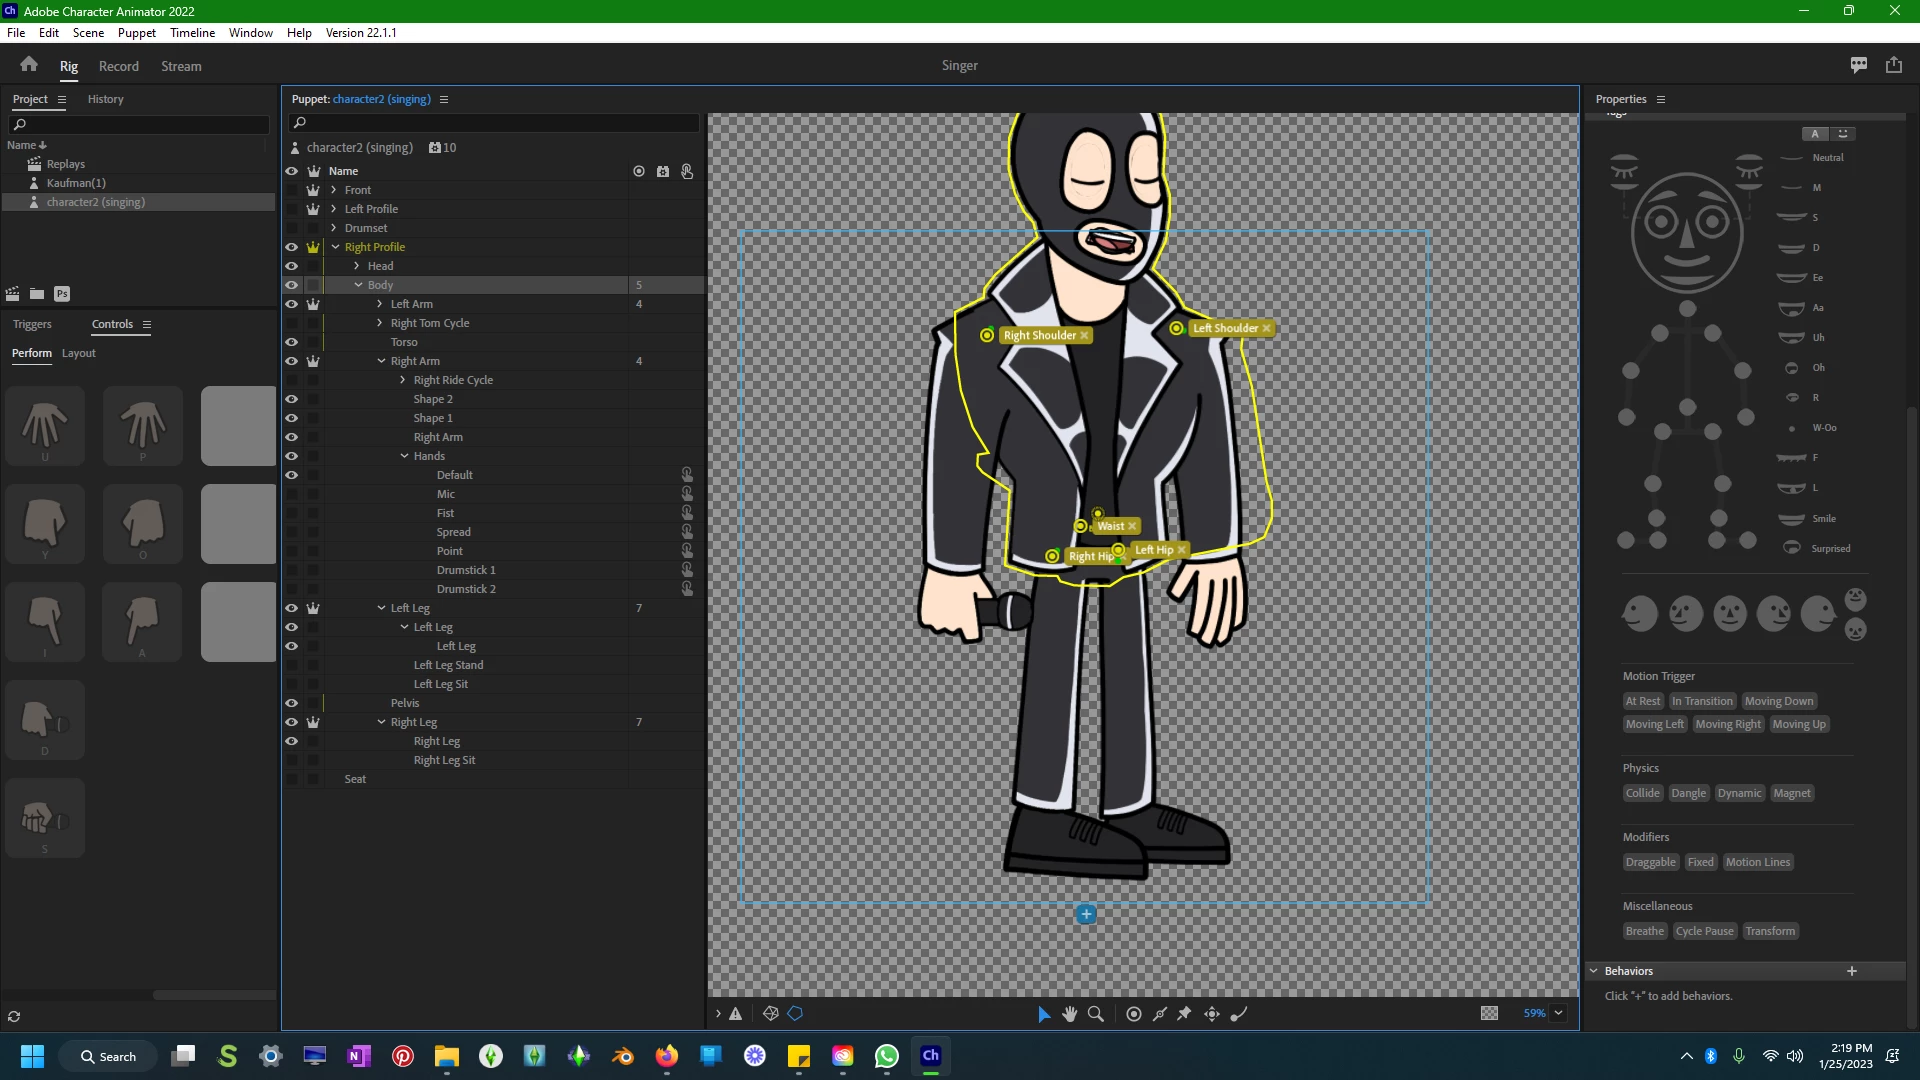The width and height of the screenshot is (1920, 1080).
Task: Collapse the Hands group
Action: point(404,456)
